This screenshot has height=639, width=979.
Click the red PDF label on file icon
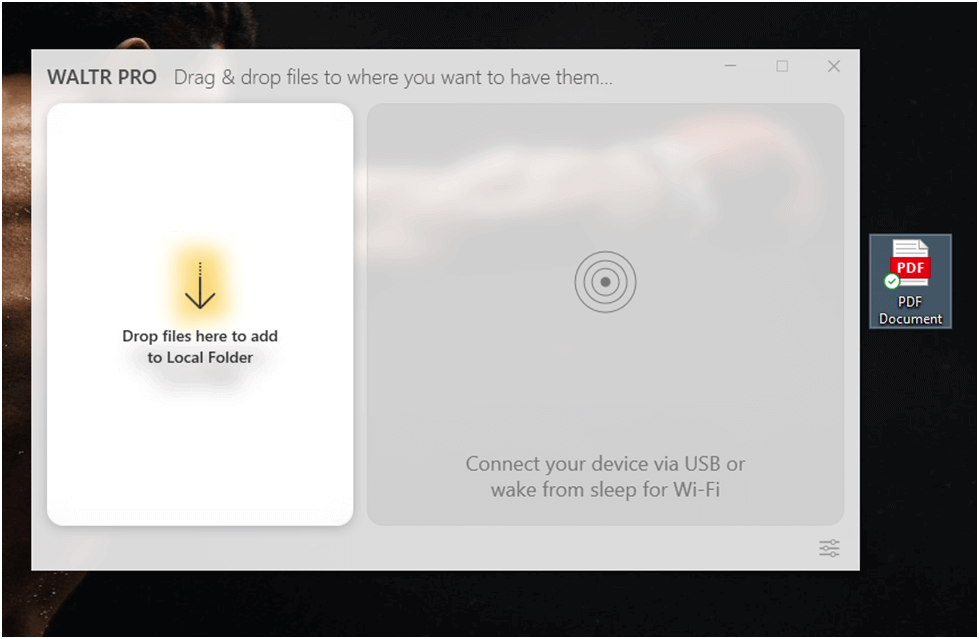910,267
